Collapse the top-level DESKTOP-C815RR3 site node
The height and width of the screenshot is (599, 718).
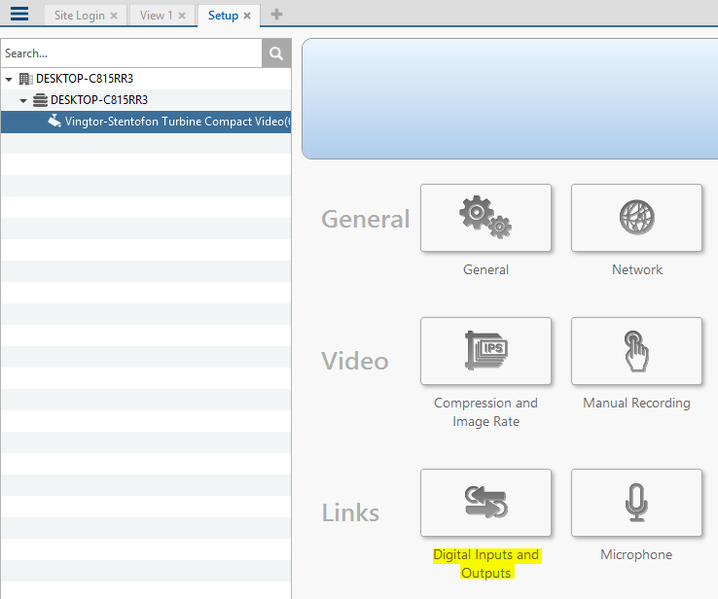pyautogui.click(x=9, y=79)
